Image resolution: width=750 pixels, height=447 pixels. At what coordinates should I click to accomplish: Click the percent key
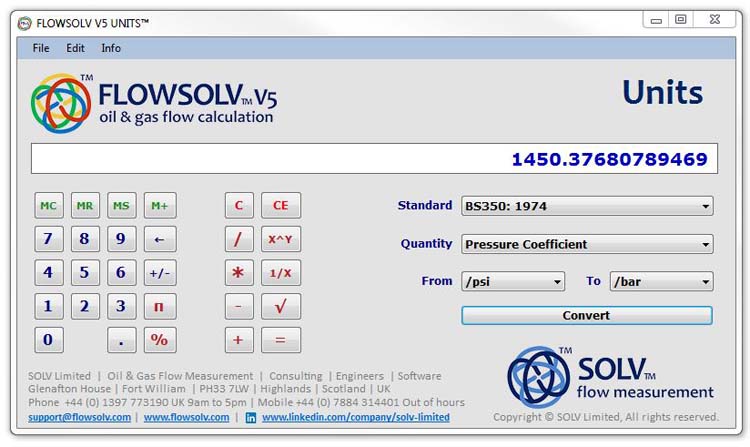point(160,340)
